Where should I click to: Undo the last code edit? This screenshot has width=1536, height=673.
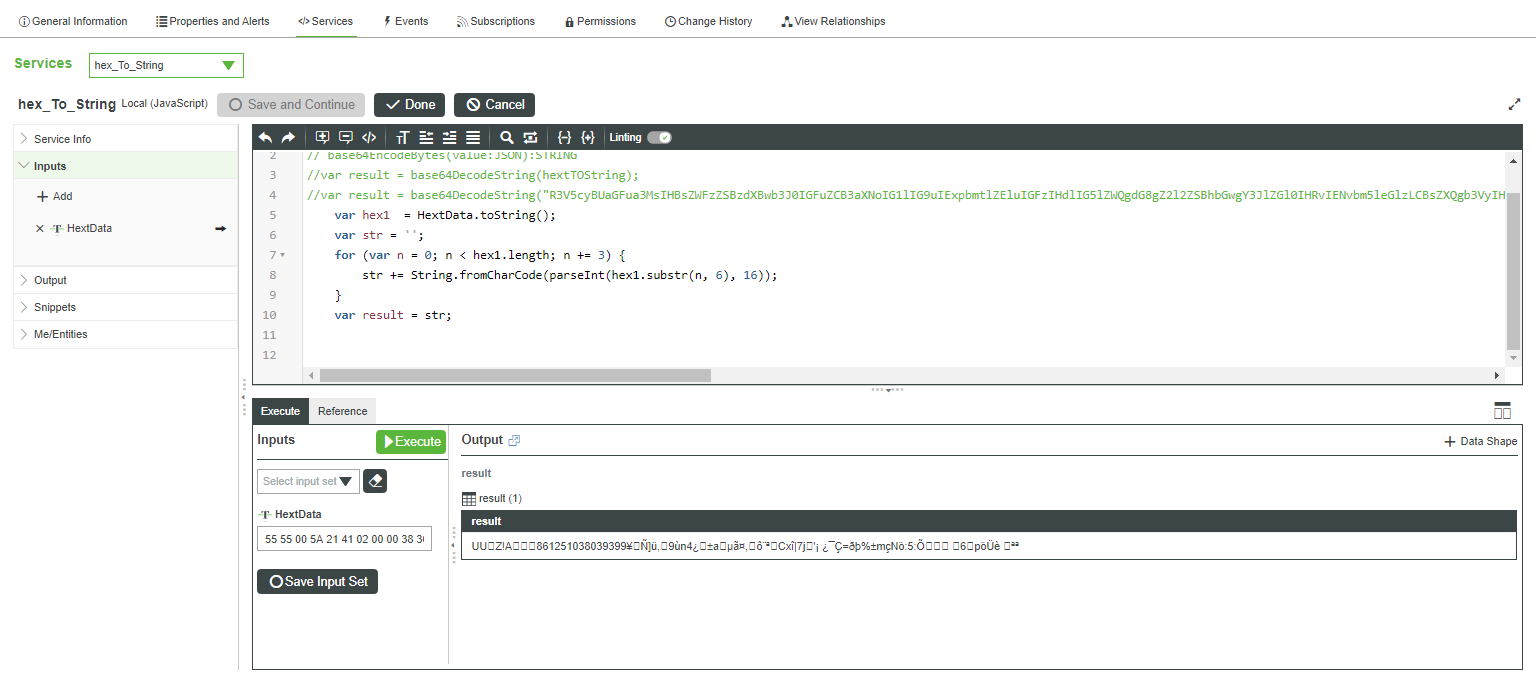[265, 137]
